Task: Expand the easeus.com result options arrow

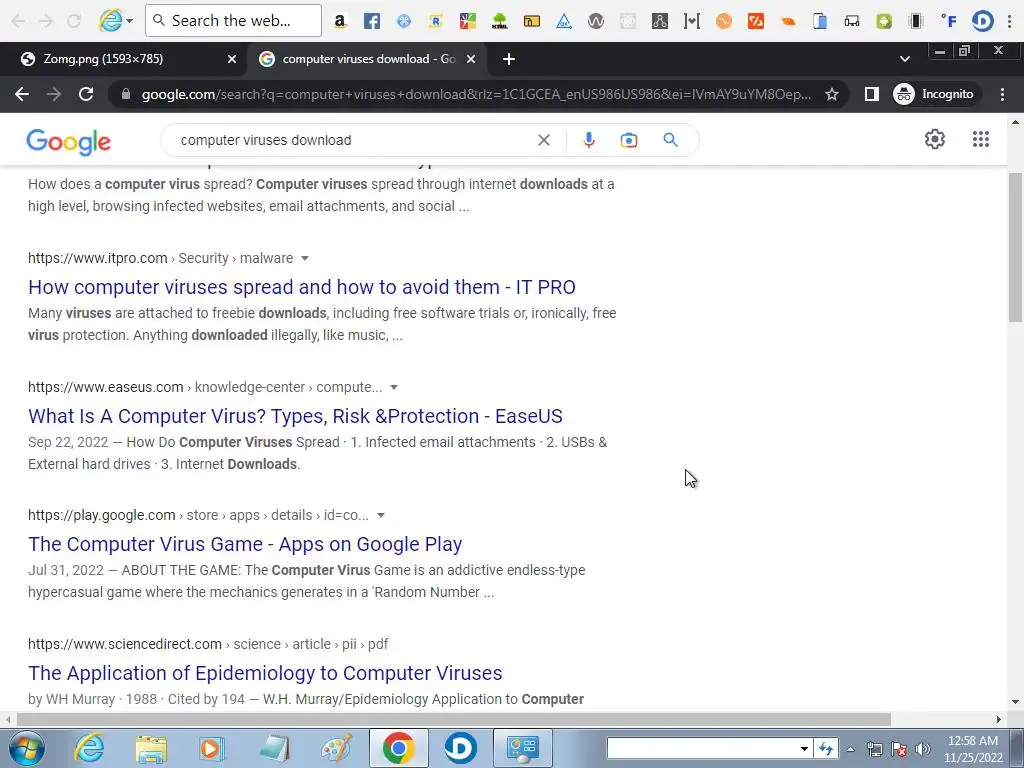Action: (394, 387)
